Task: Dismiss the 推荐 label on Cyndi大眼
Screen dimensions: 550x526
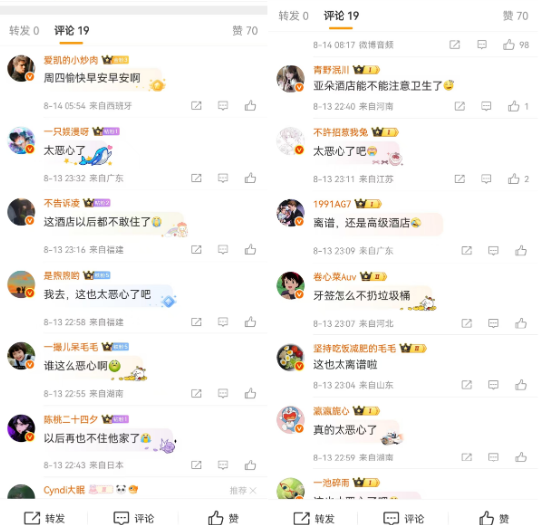Action: point(253,490)
